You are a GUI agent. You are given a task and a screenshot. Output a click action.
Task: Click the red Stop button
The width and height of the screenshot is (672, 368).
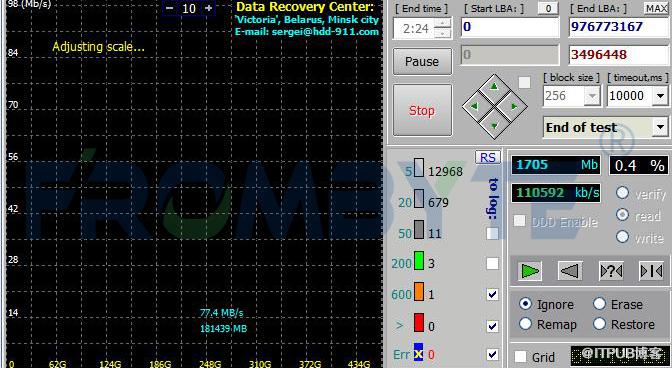coord(422,111)
